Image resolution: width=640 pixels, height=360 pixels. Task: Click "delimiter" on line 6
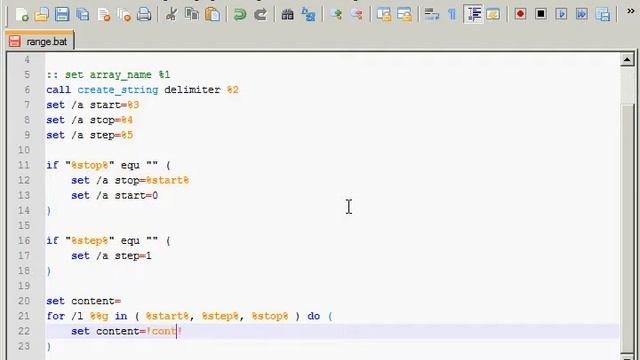[x=192, y=90]
